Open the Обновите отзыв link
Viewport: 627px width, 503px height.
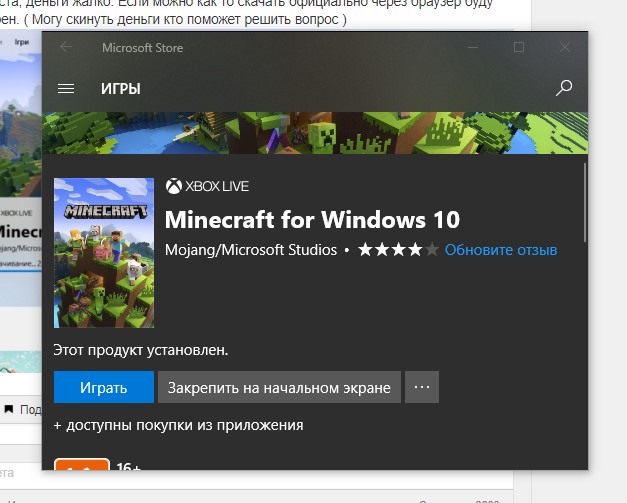pyautogui.click(x=501, y=250)
